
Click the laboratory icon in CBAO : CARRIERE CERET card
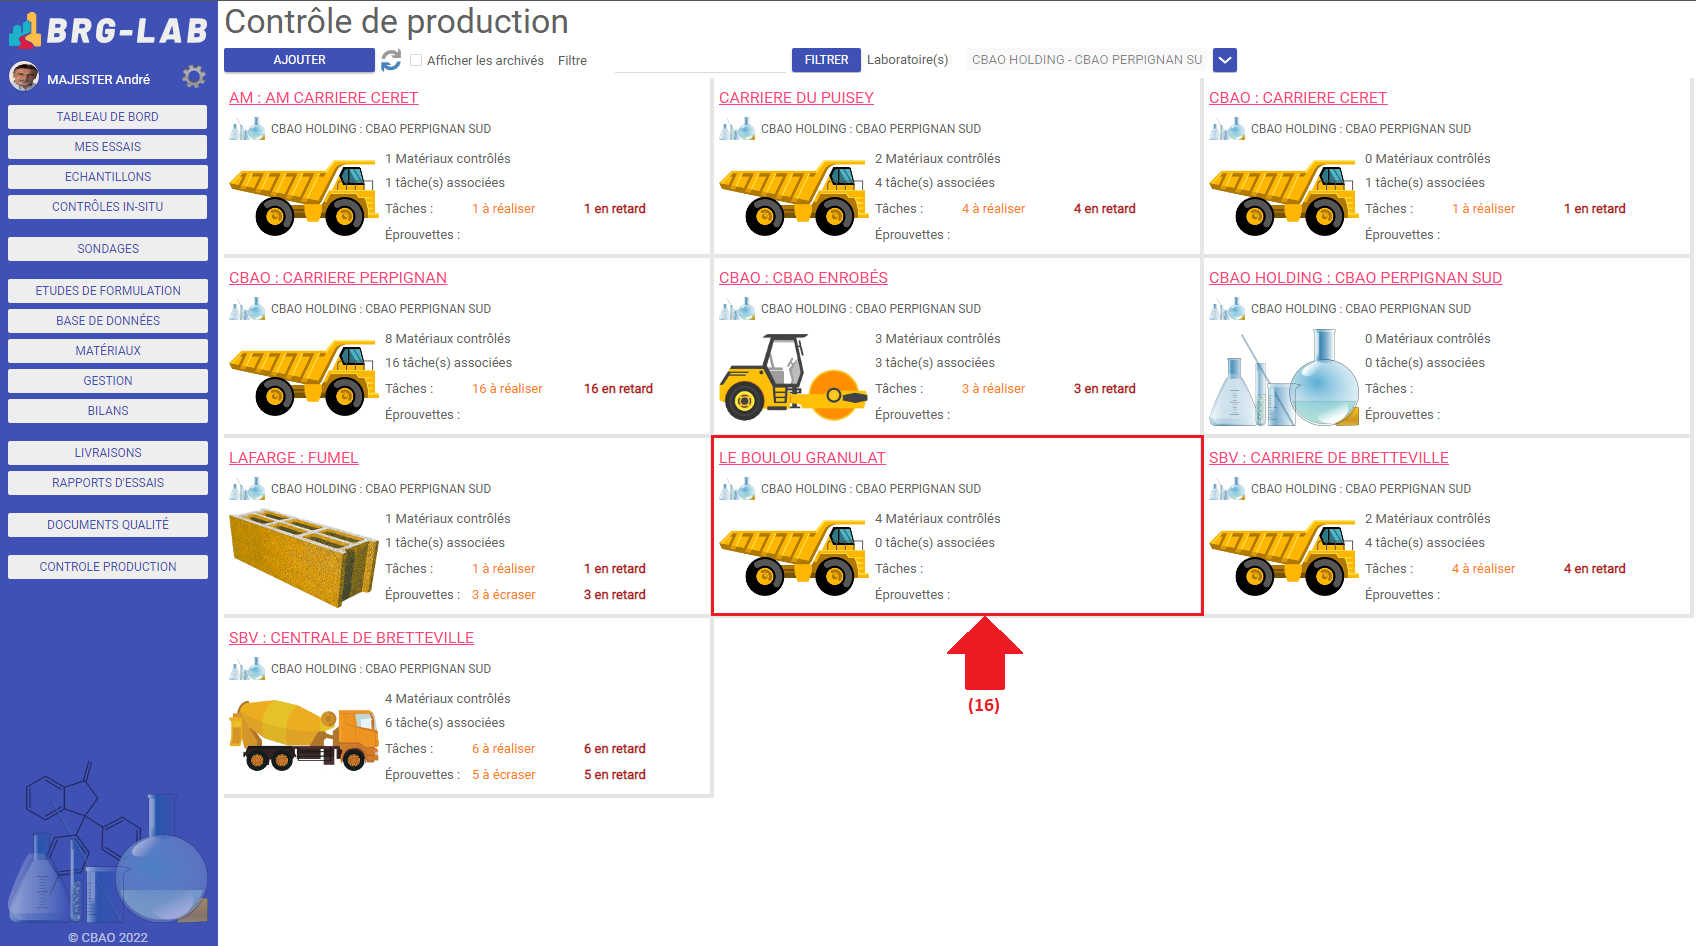coord(1227,129)
